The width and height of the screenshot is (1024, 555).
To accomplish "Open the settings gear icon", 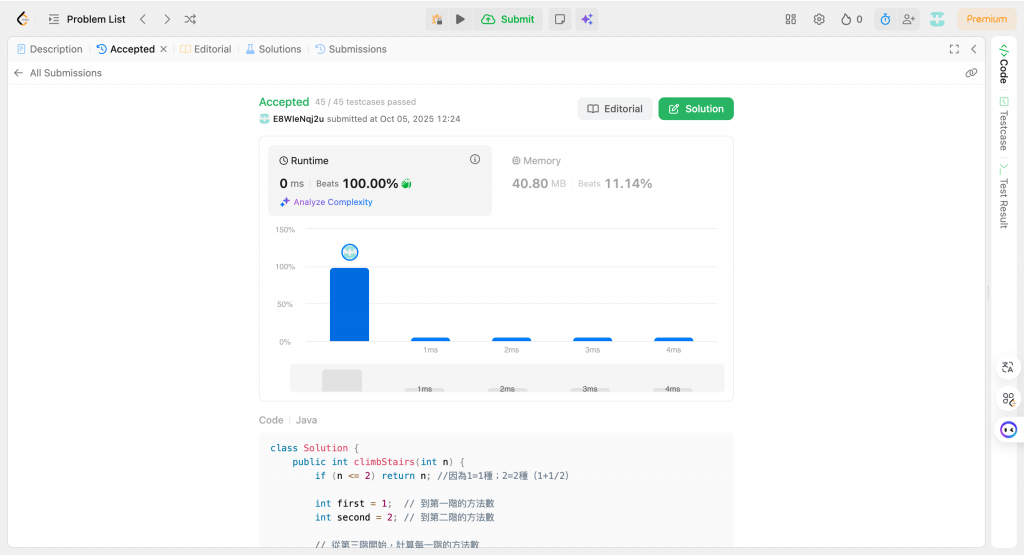I will tap(819, 19).
